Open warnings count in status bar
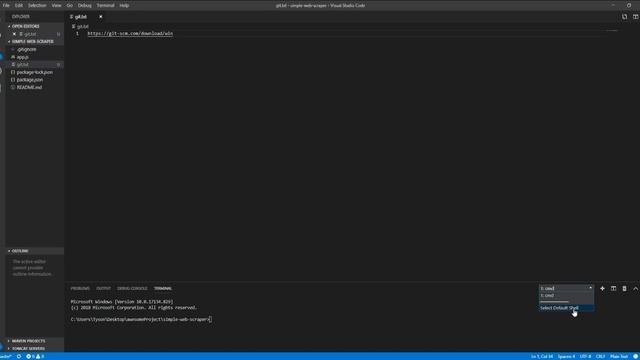The width and height of the screenshot is (640, 360). click(40, 356)
